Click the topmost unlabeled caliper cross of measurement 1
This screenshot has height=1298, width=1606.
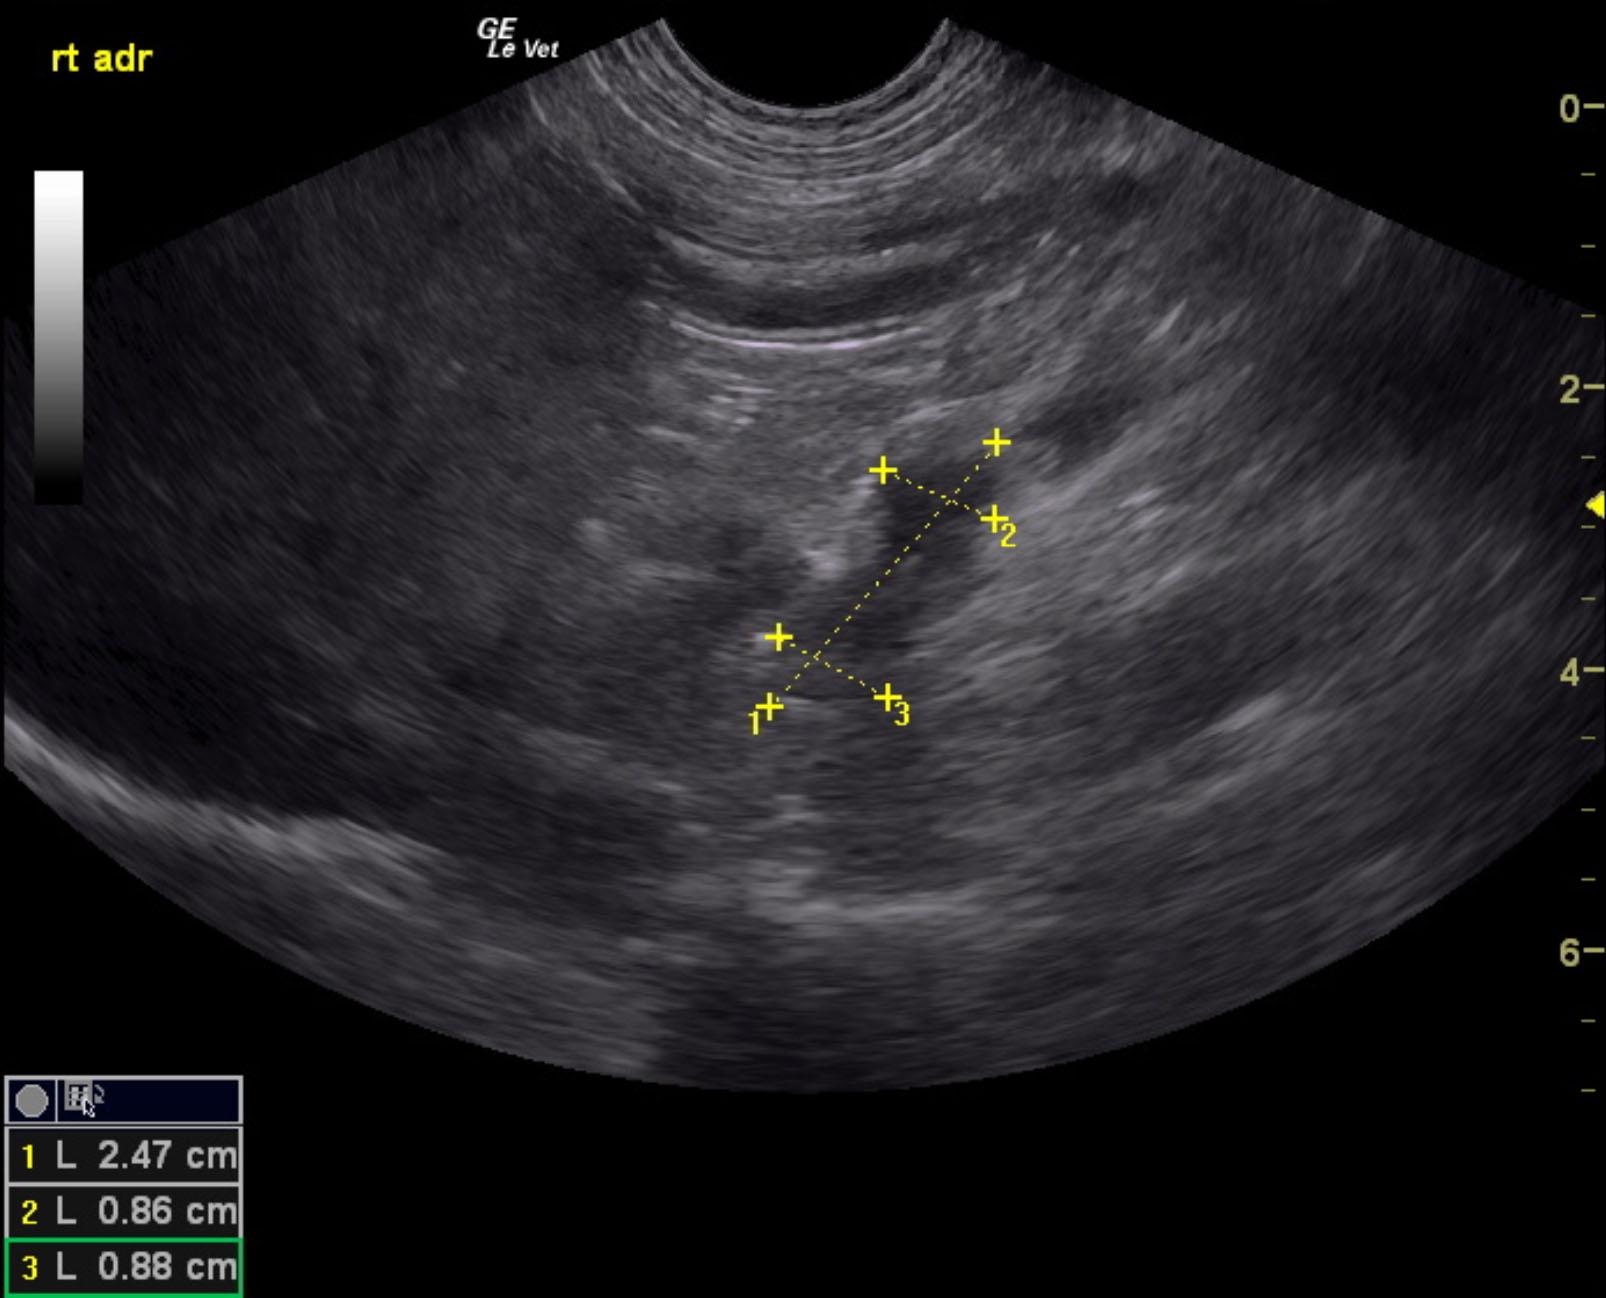coord(996,442)
